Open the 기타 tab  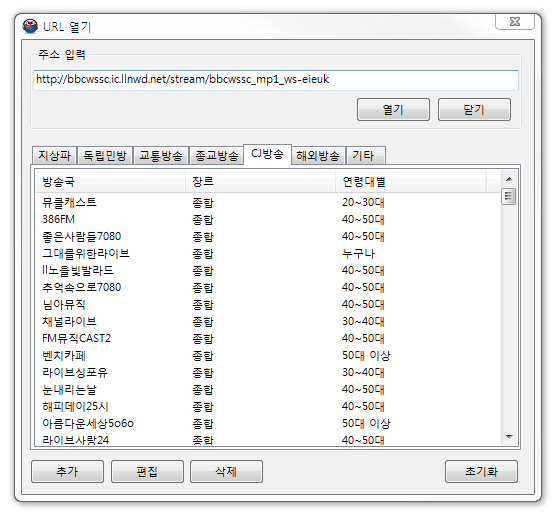pyautogui.click(x=365, y=156)
